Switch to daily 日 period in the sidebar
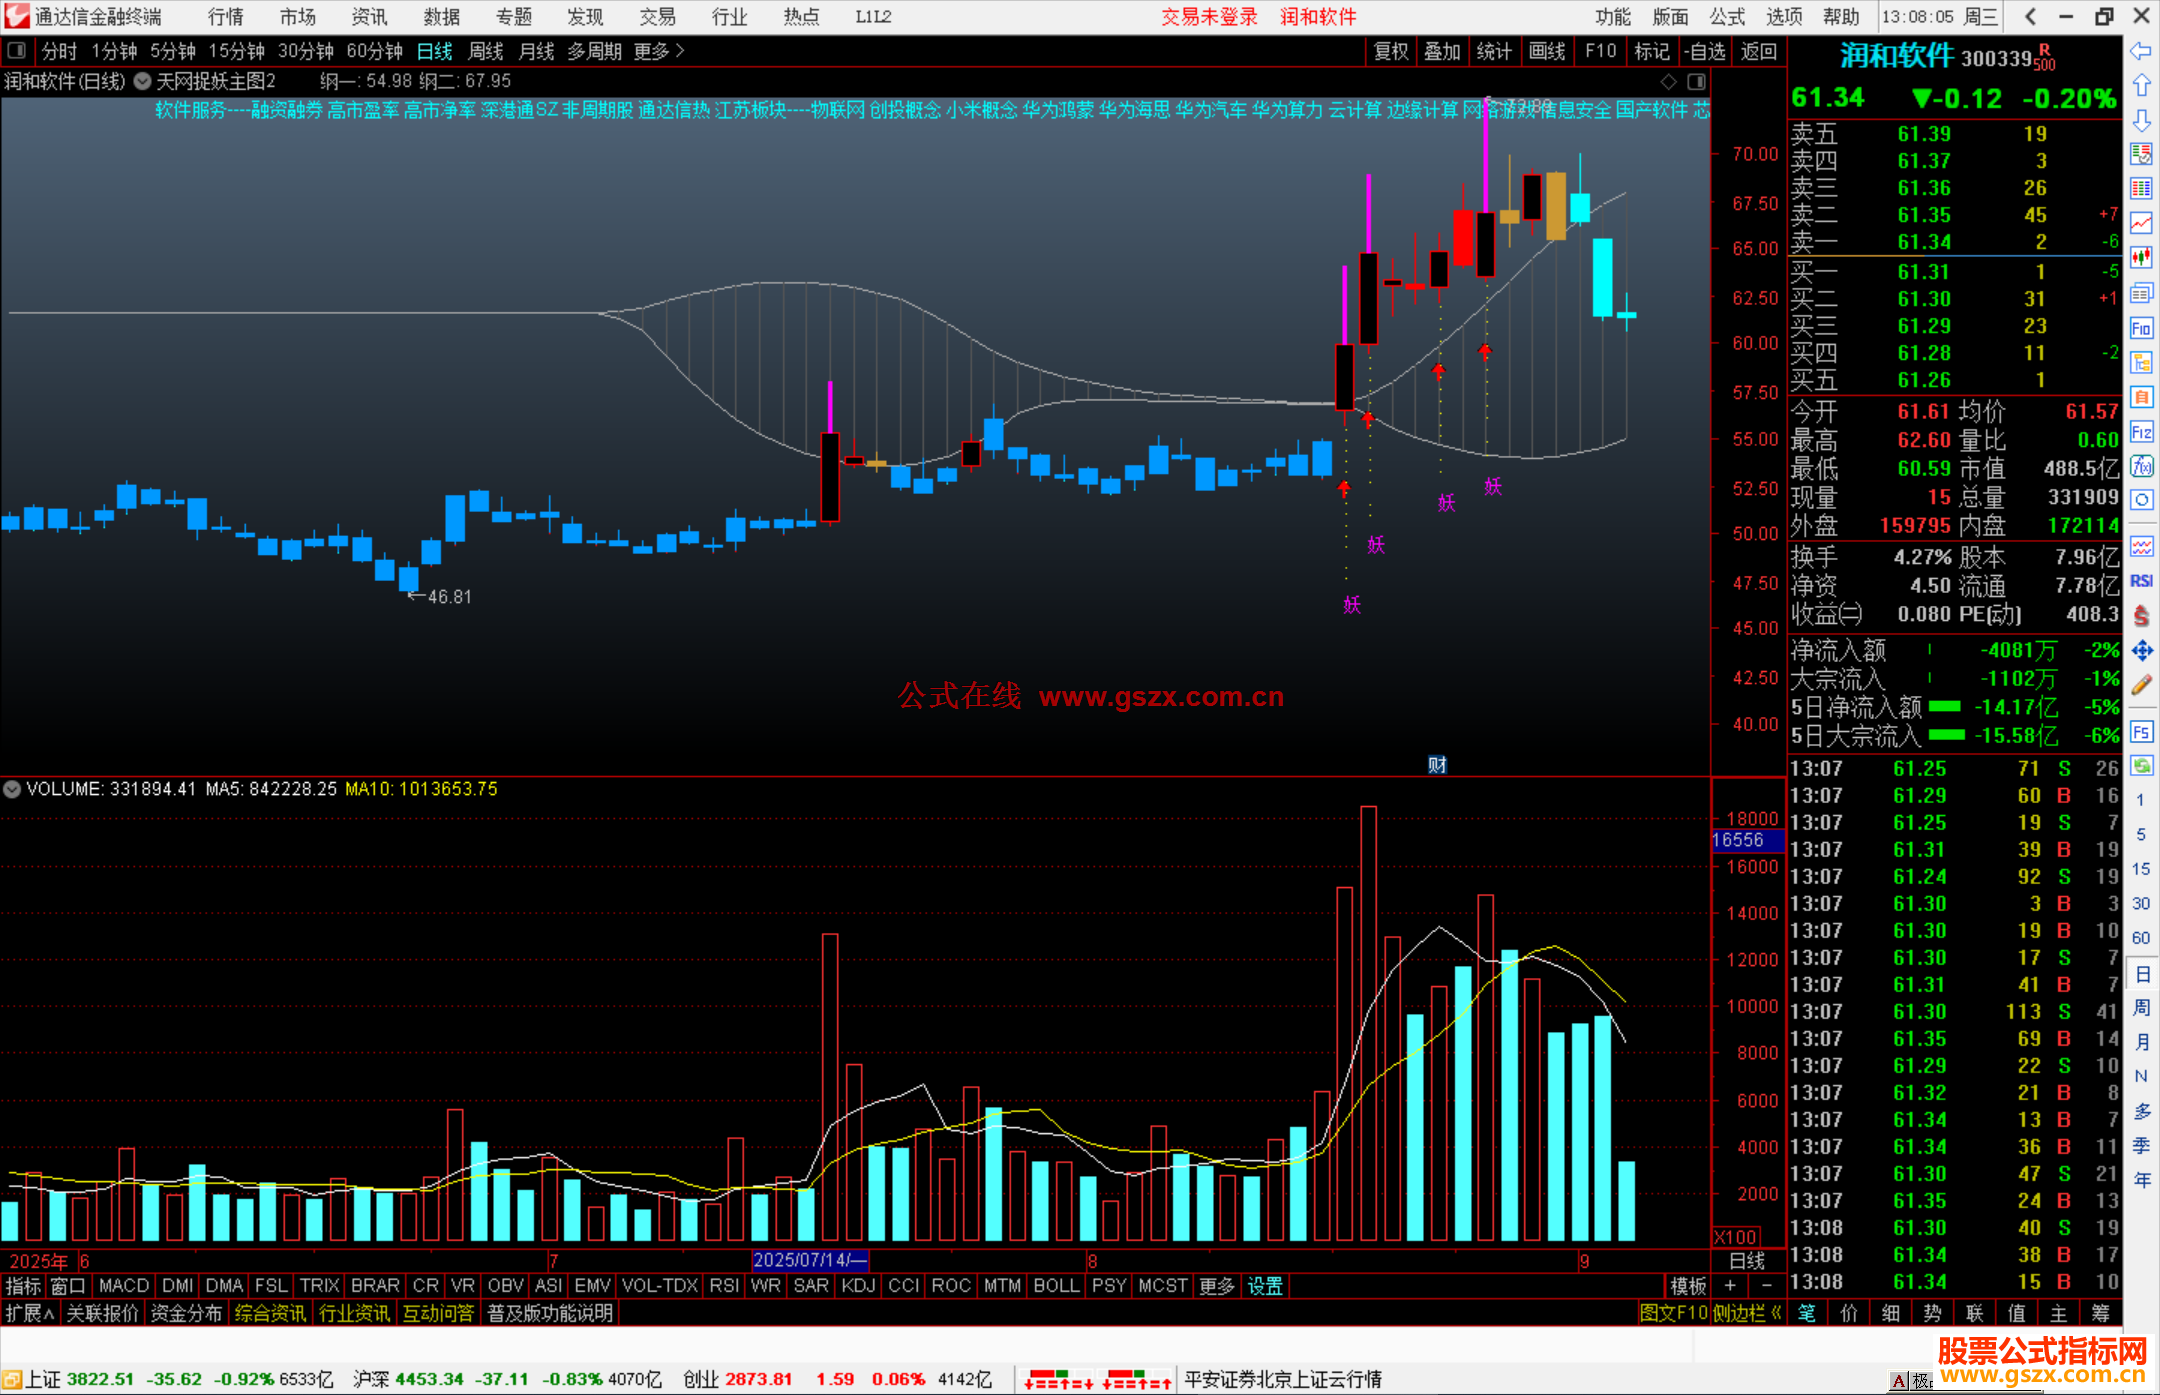This screenshot has height=1395, width=2160. 2141,973
